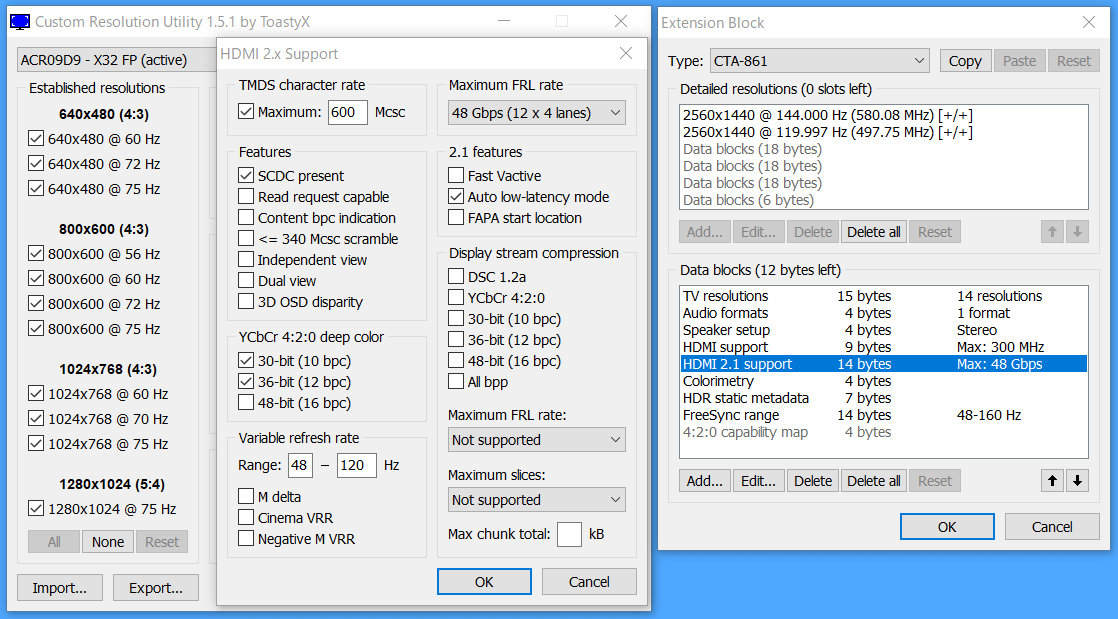Enable DSC 1.2a checkbox
Image resolution: width=1118 pixels, height=619 pixels.
(456, 276)
